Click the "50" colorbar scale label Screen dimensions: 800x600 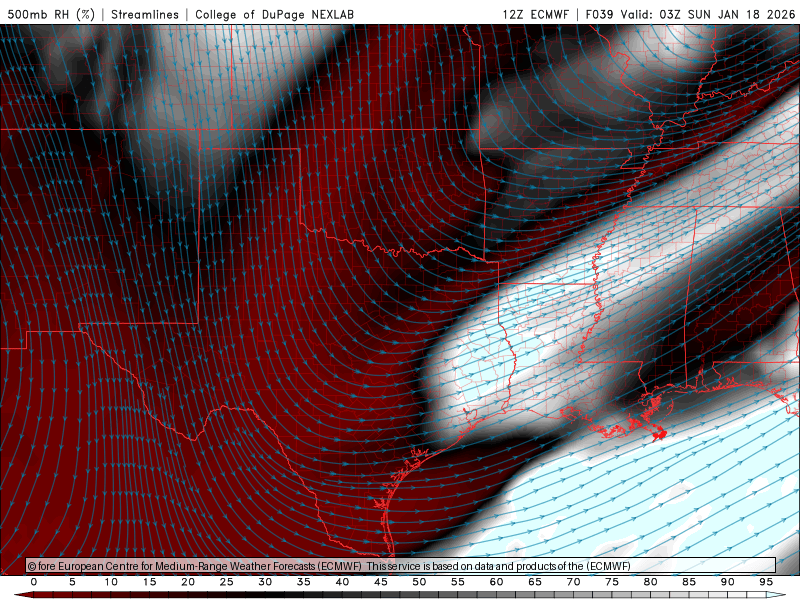coord(419,582)
